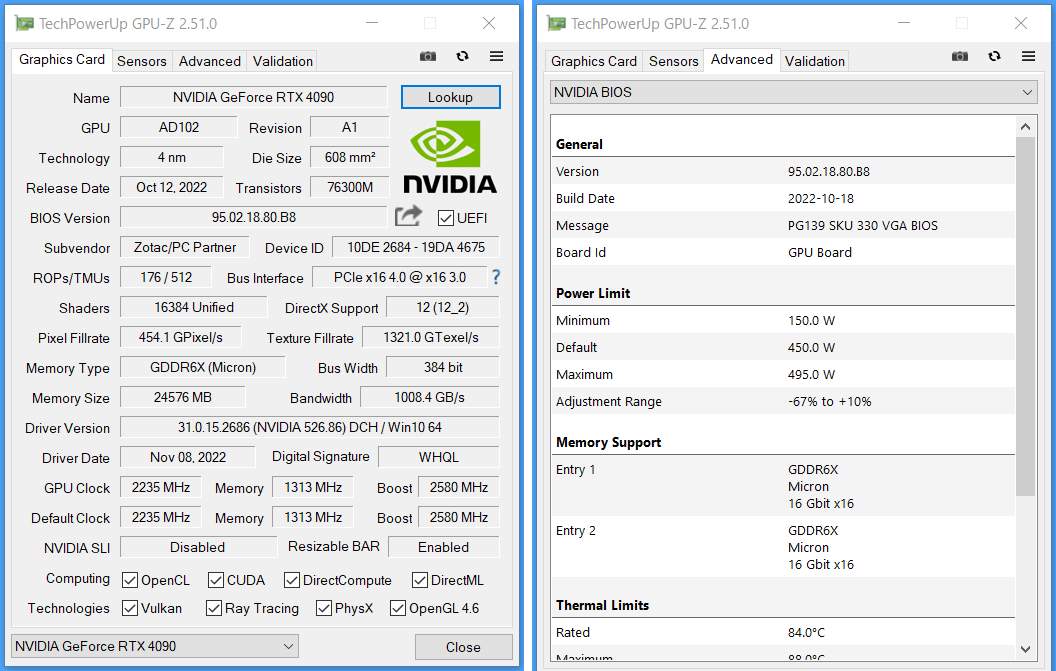Toggle the DirectML checkbox
The width and height of the screenshot is (1056, 671).
click(420, 580)
